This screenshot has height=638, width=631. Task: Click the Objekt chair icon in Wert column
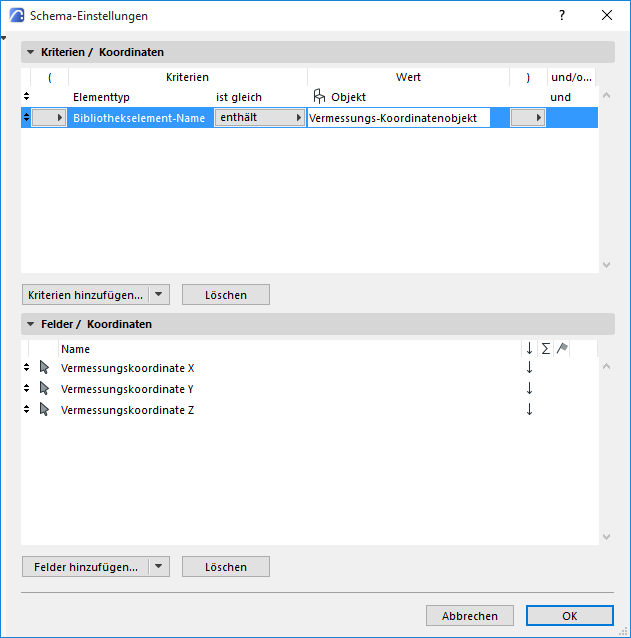coord(320,97)
